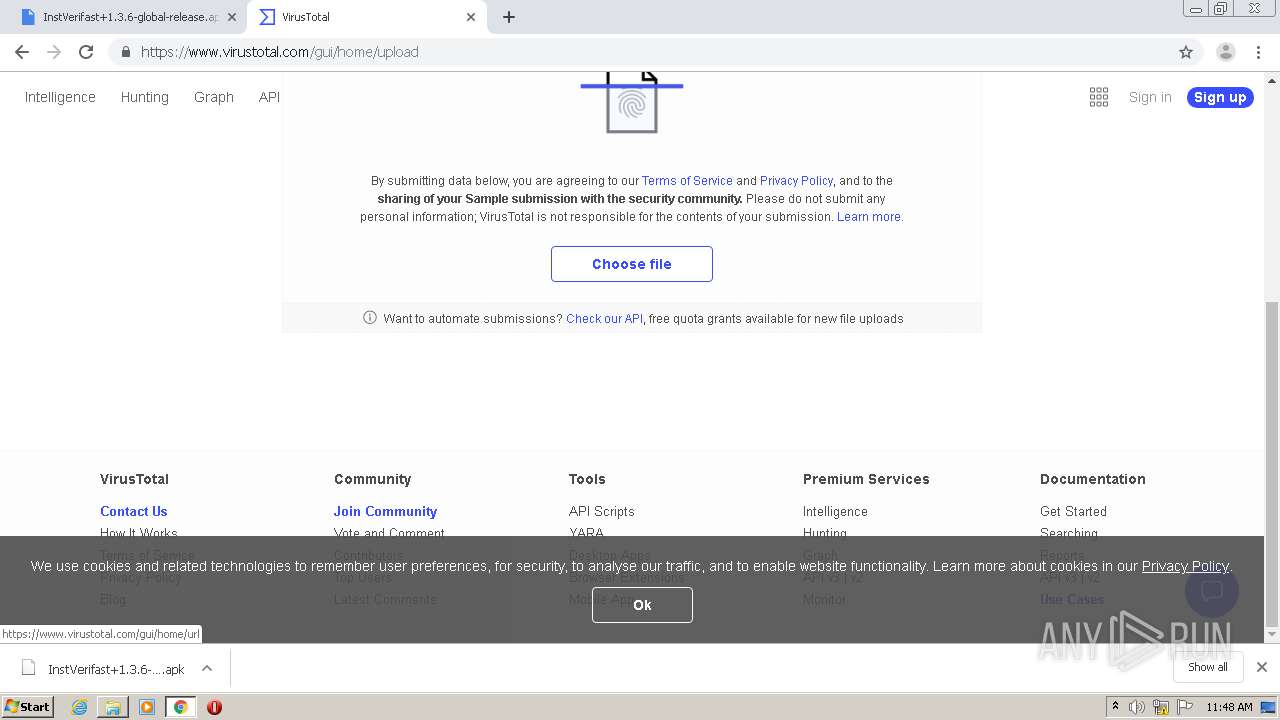Click the Sign up button

(1220, 97)
